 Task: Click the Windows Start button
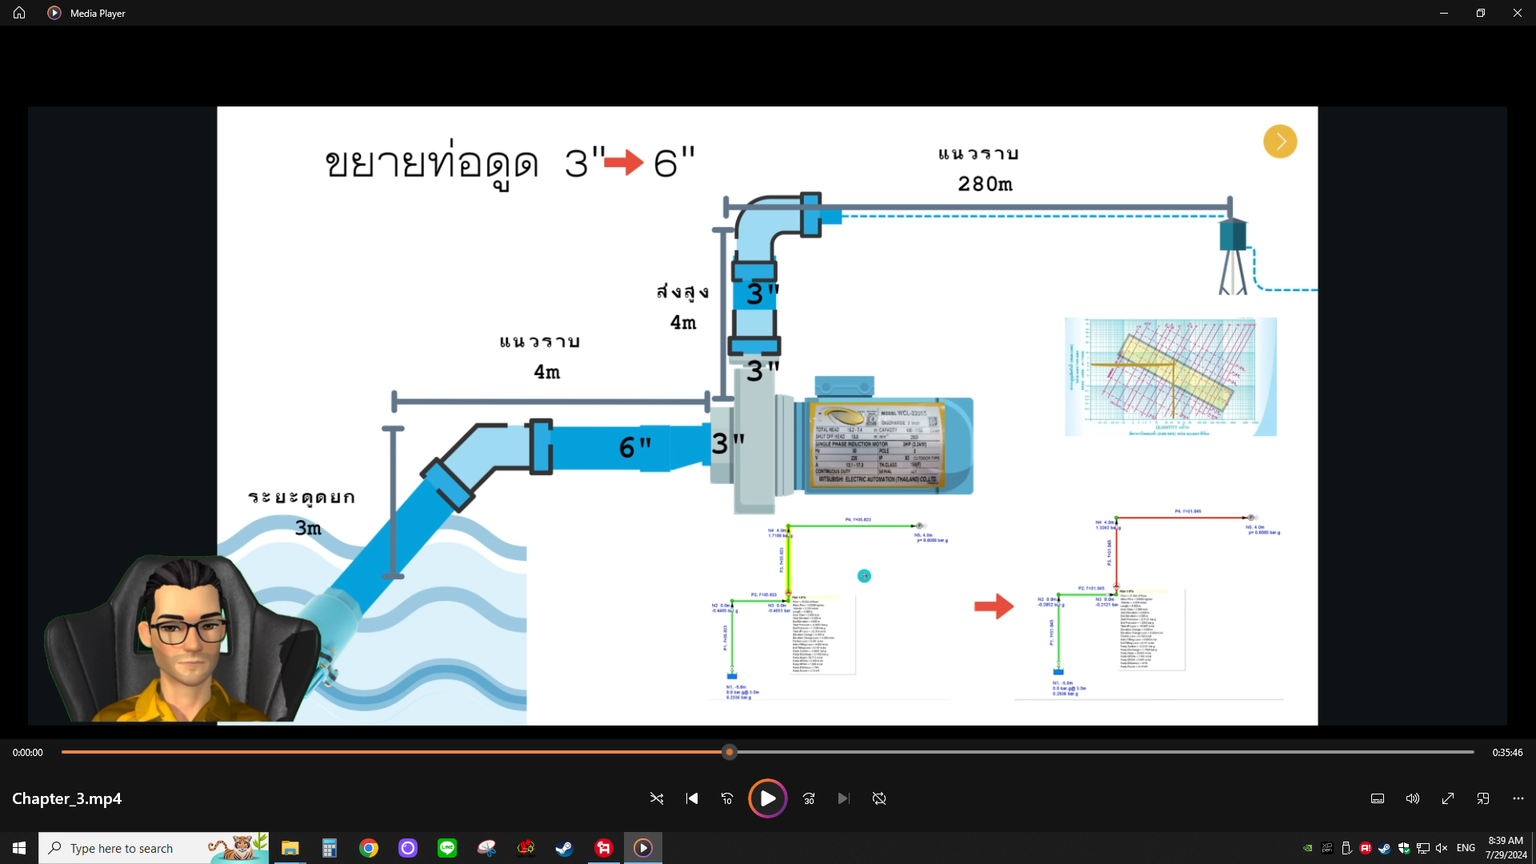click(19, 848)
